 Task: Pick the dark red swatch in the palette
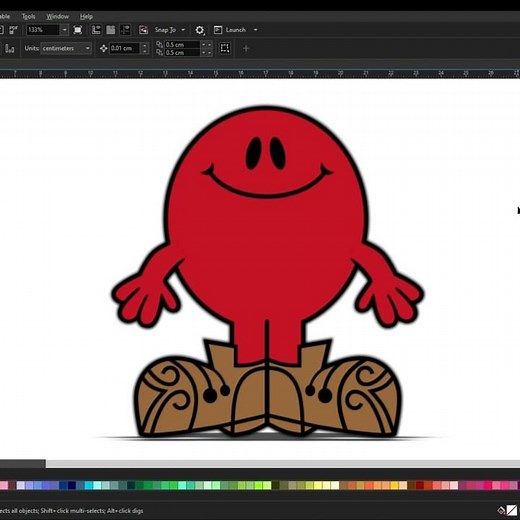tap(420, 485)
